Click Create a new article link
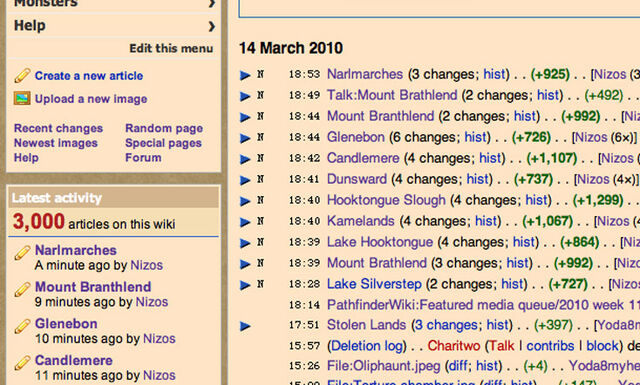Viewport: 640px width, 385px height. click(x=89, y=76)
